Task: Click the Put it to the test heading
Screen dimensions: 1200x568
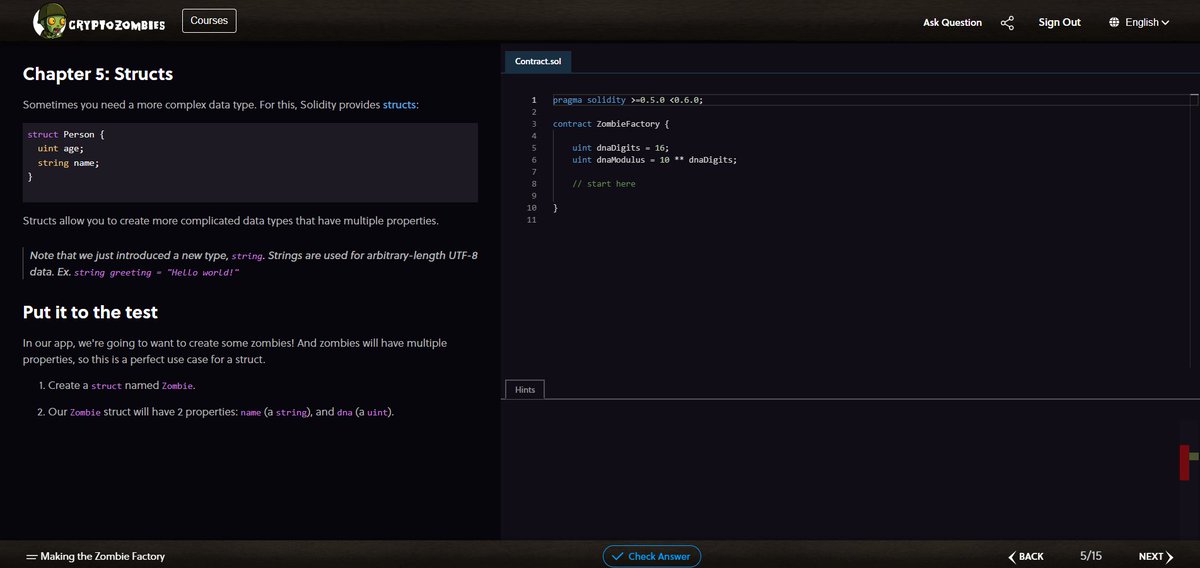Action: 90,312
